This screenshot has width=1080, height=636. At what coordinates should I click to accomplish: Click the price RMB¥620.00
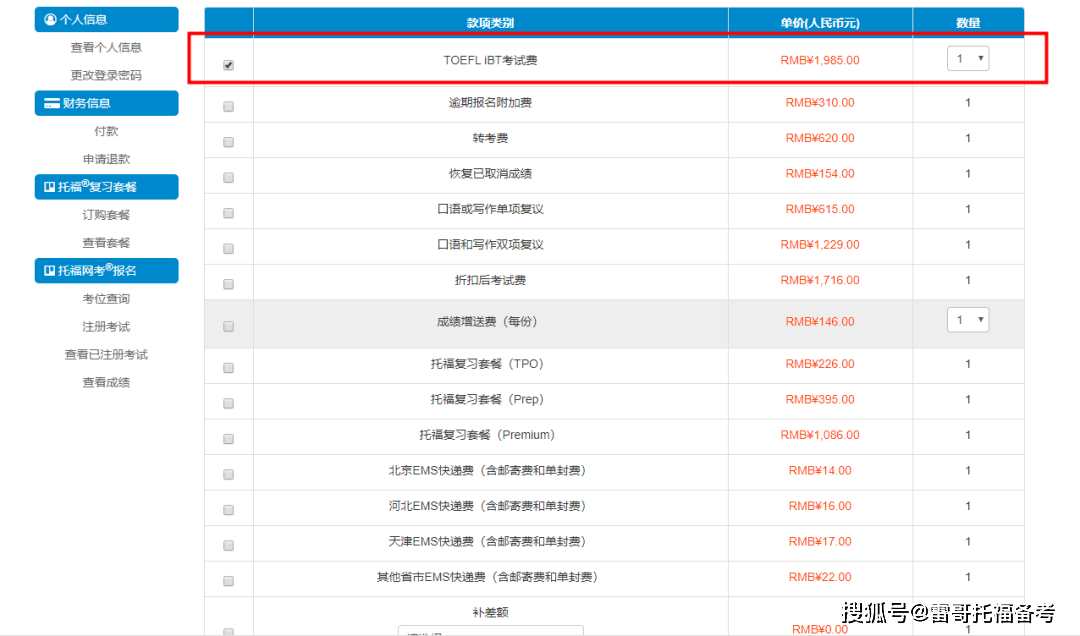(x=820, y=138)
